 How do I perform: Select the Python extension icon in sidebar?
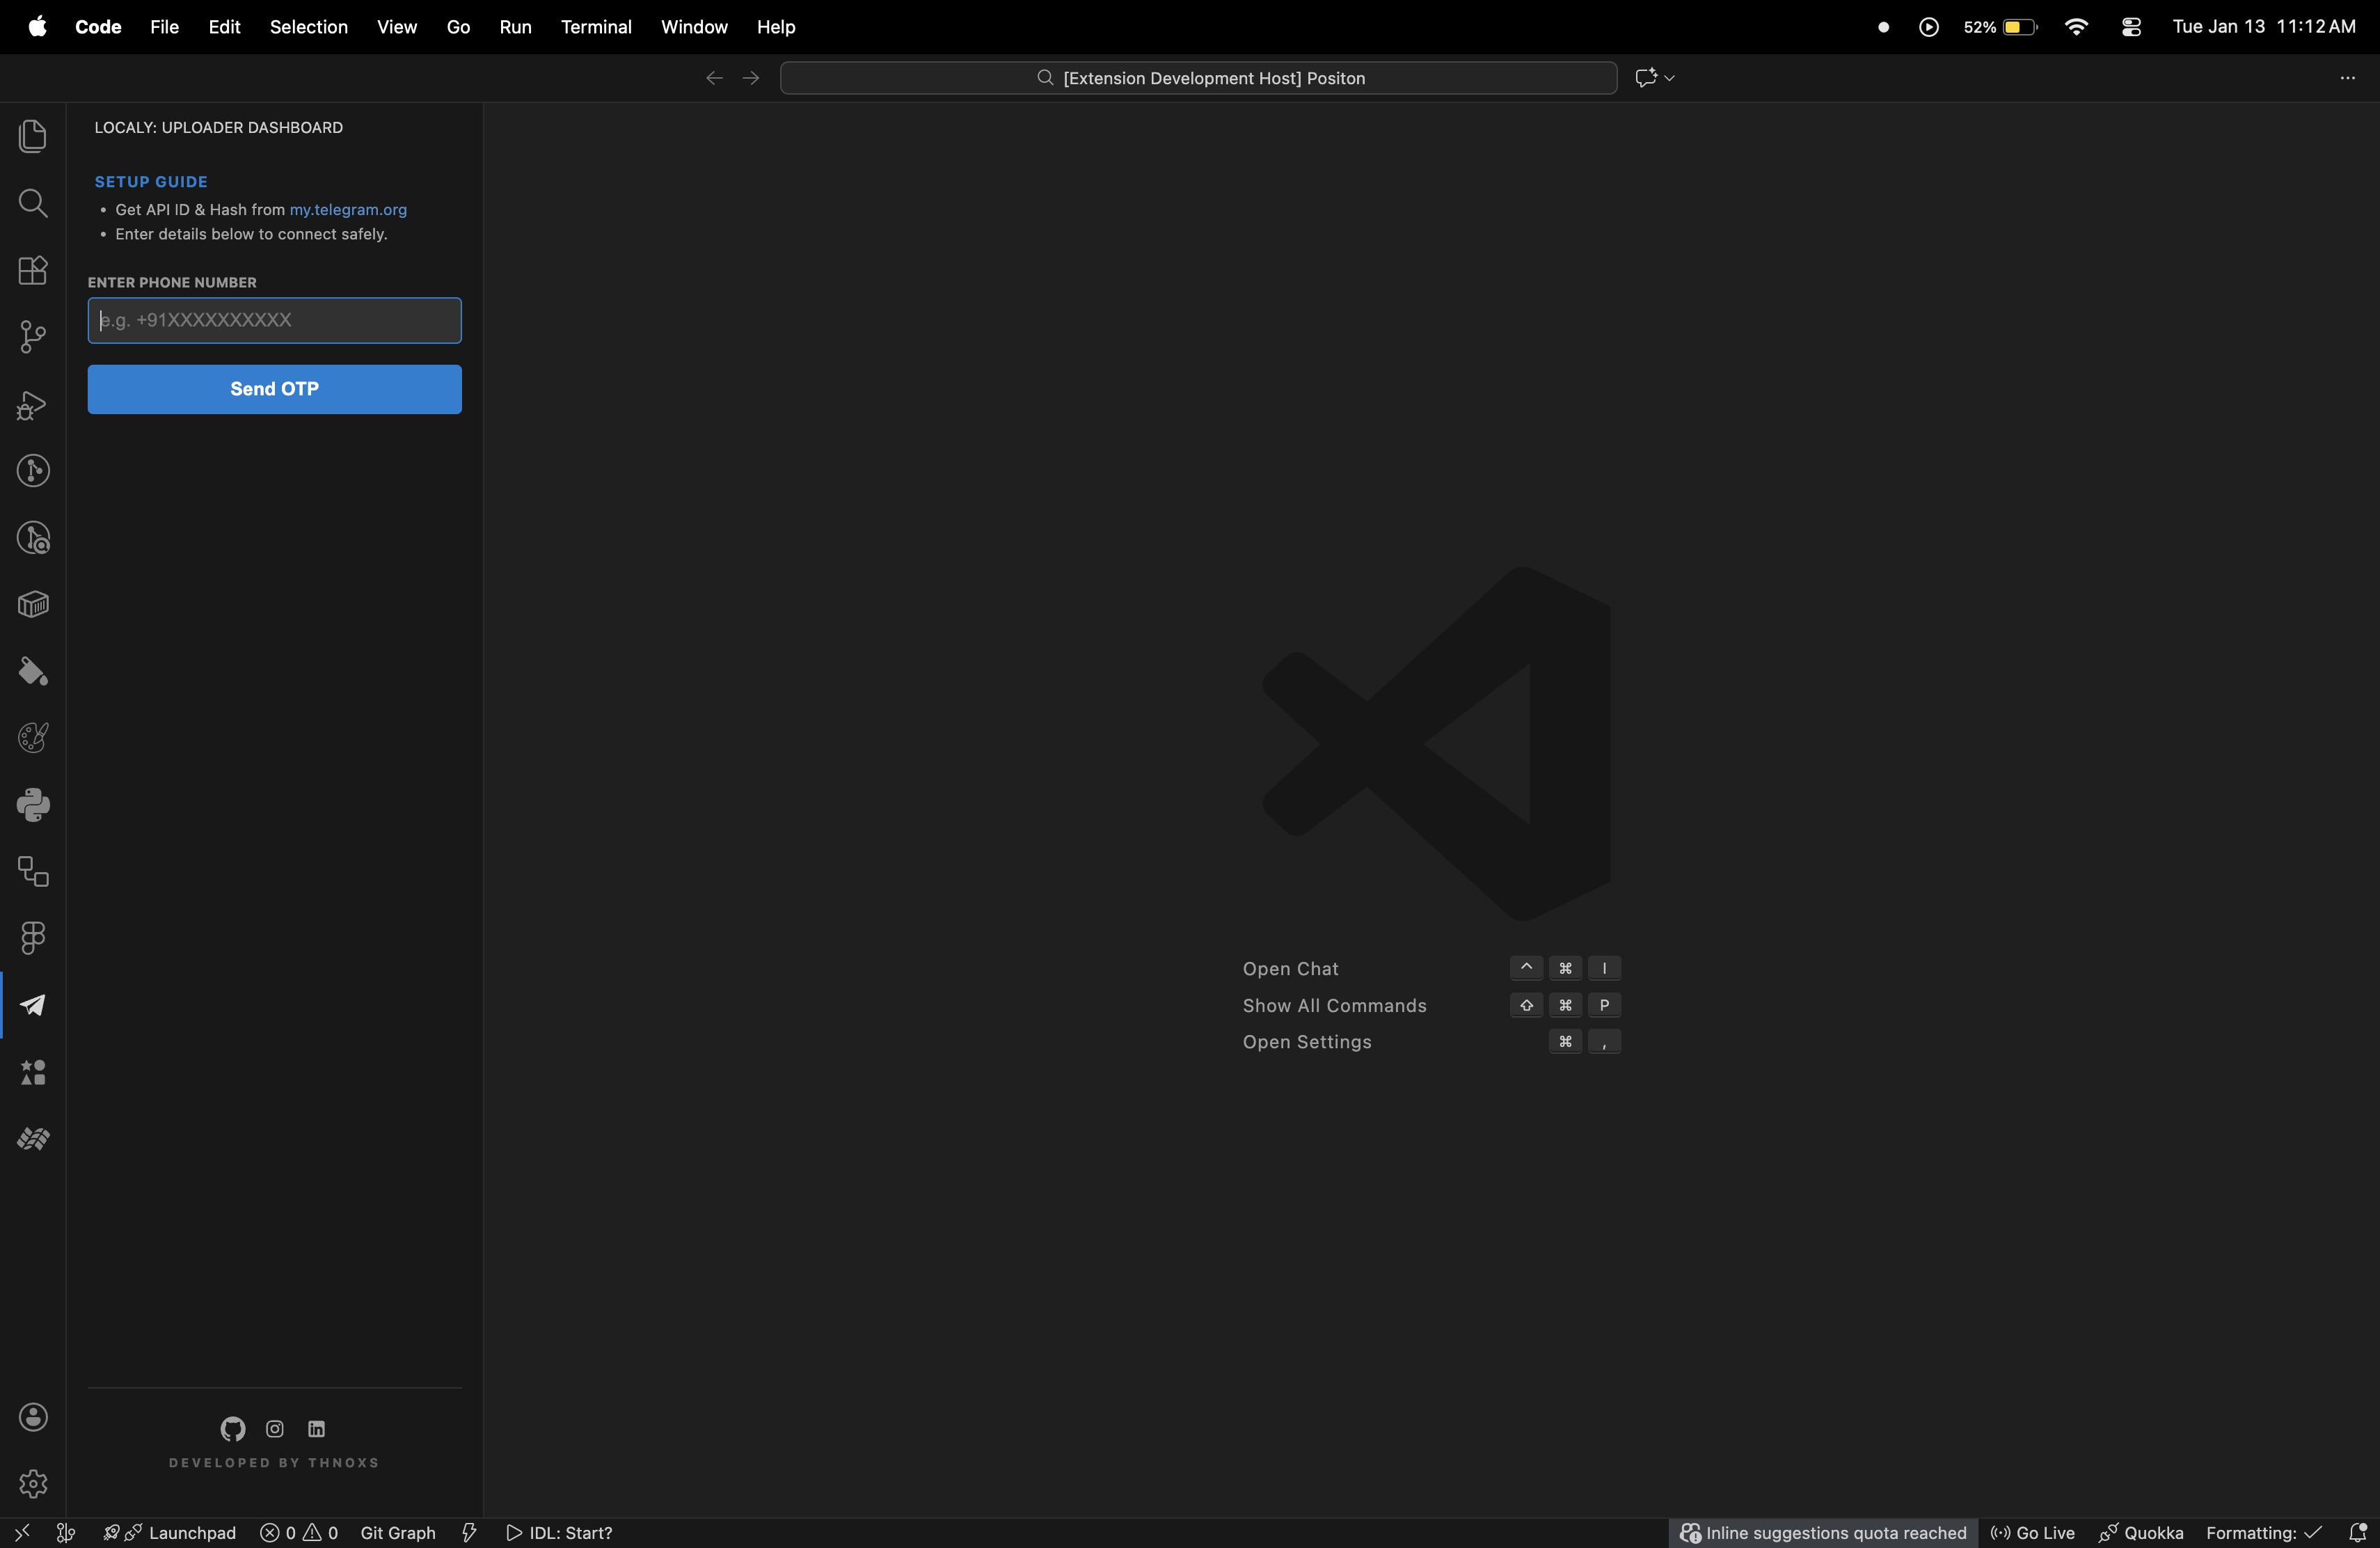33,805
